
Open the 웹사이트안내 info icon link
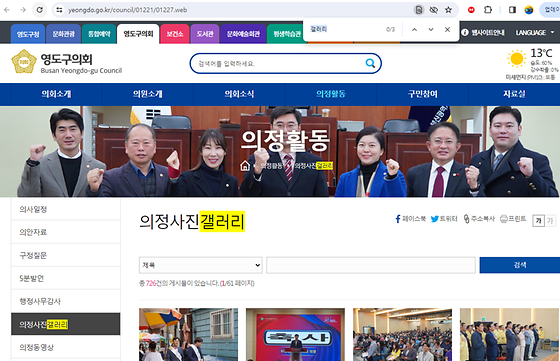pos(483,32)
